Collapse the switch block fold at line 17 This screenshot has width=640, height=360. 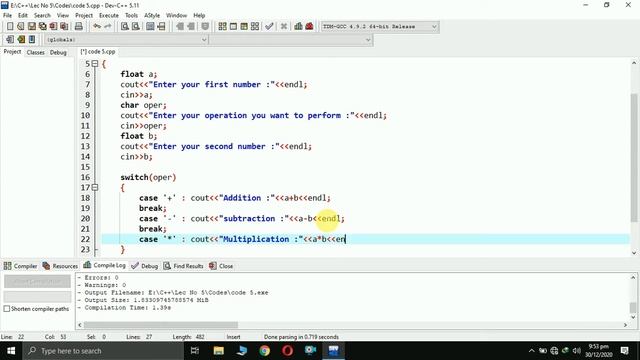95,187
